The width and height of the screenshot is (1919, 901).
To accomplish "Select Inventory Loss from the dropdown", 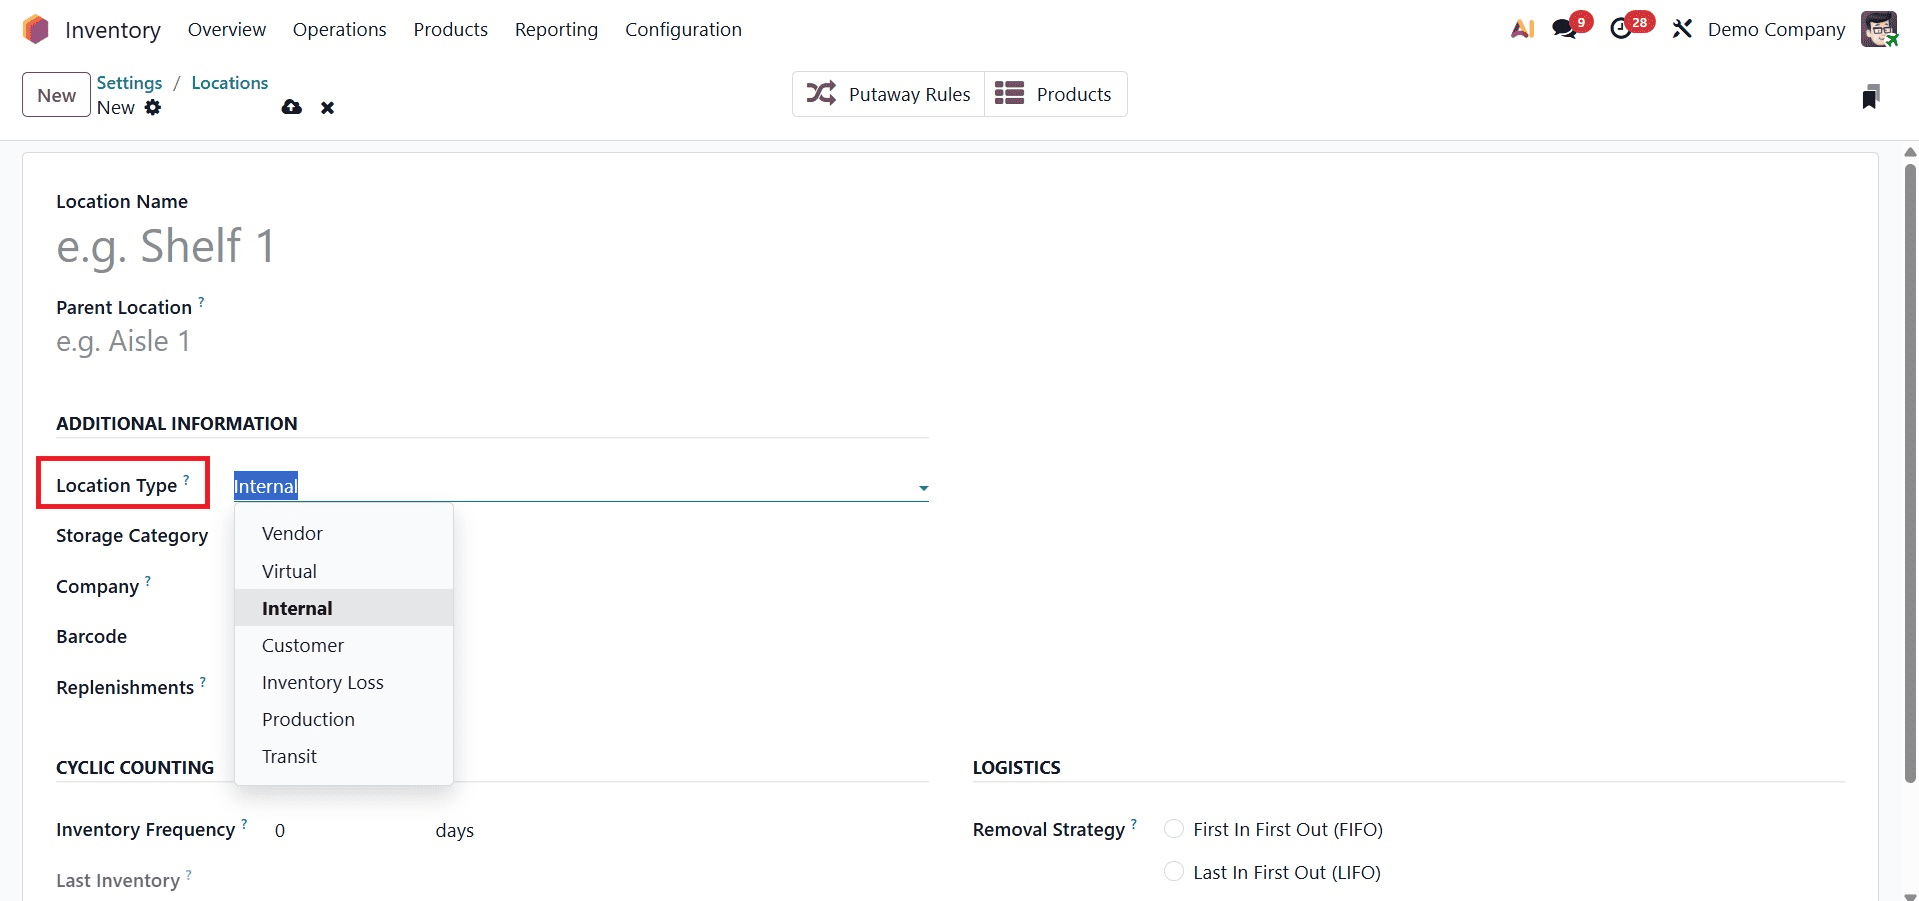I will (x=322, y=682).
